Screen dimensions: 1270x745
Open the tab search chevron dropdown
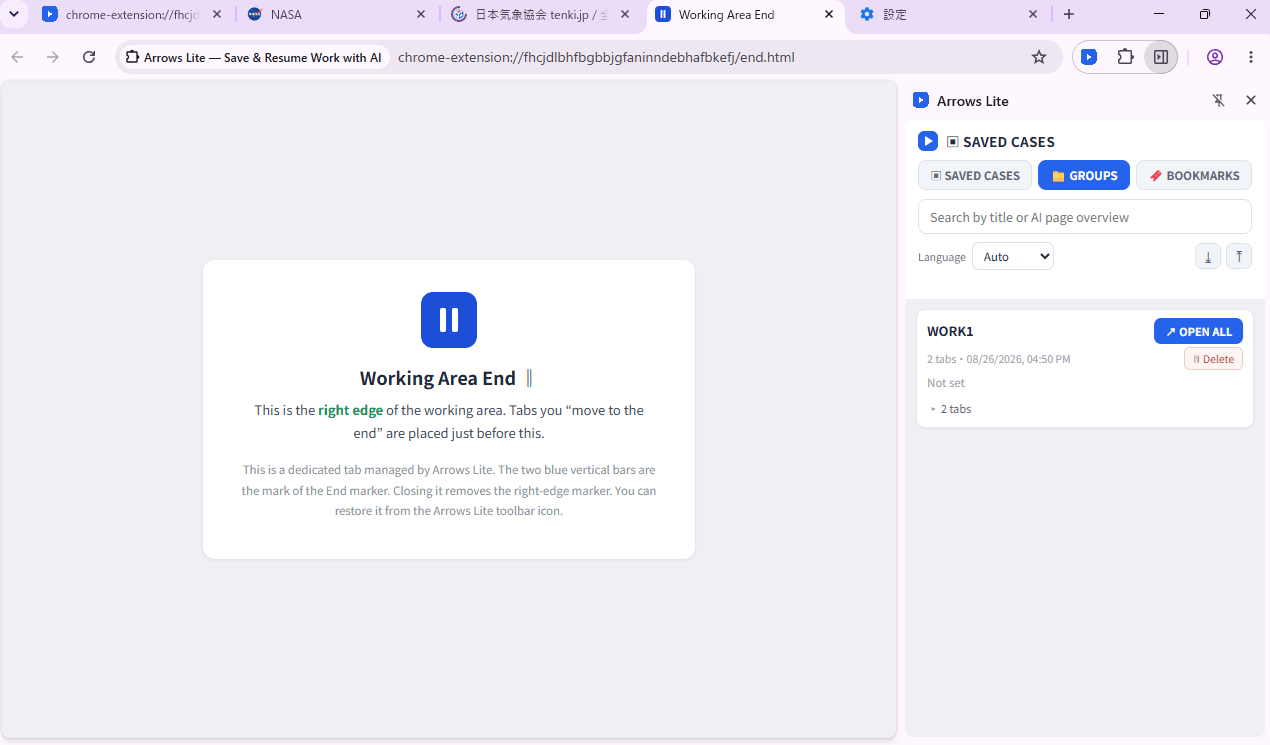click(14, 14)
